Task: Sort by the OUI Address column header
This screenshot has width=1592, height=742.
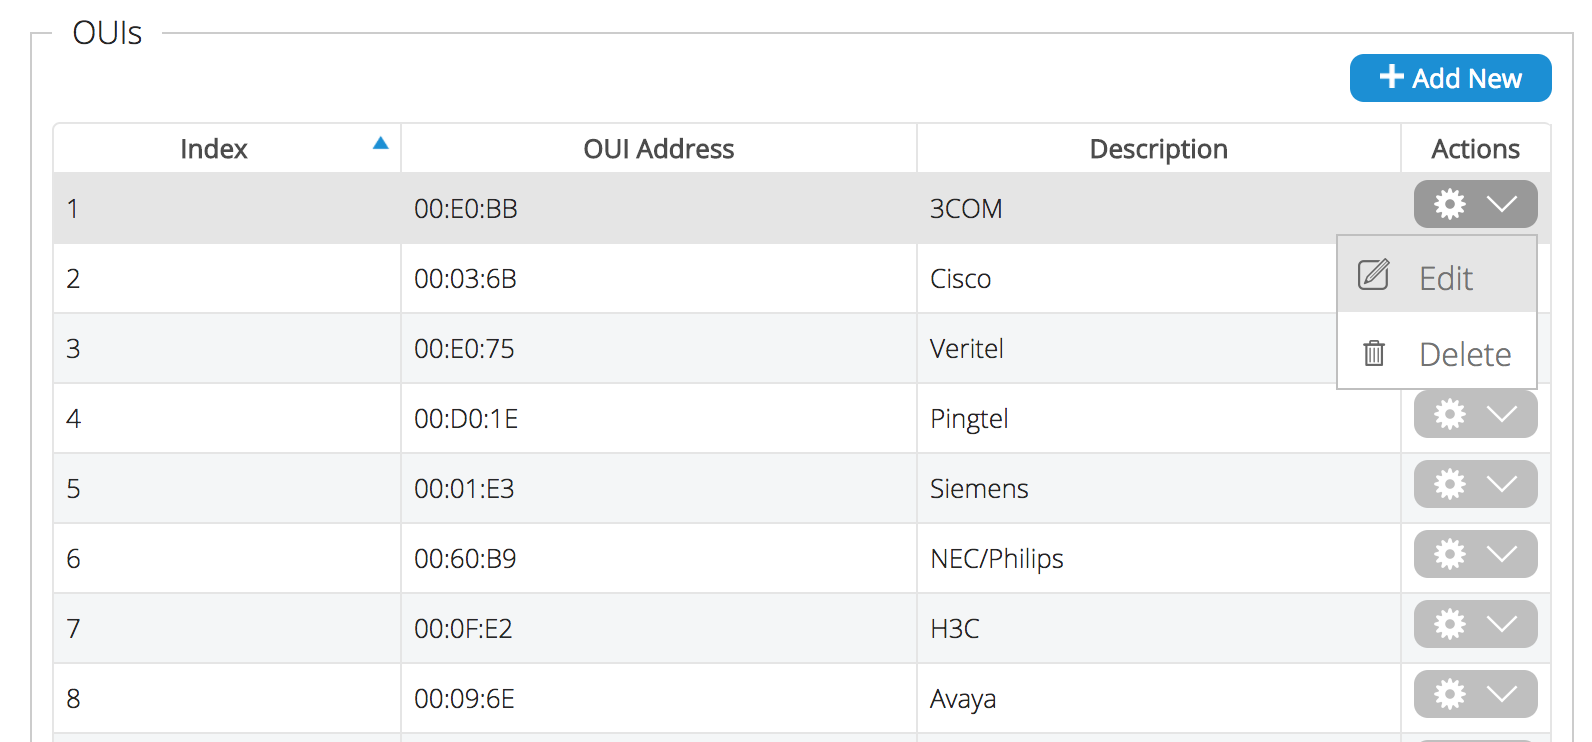Action: (658, 149)
